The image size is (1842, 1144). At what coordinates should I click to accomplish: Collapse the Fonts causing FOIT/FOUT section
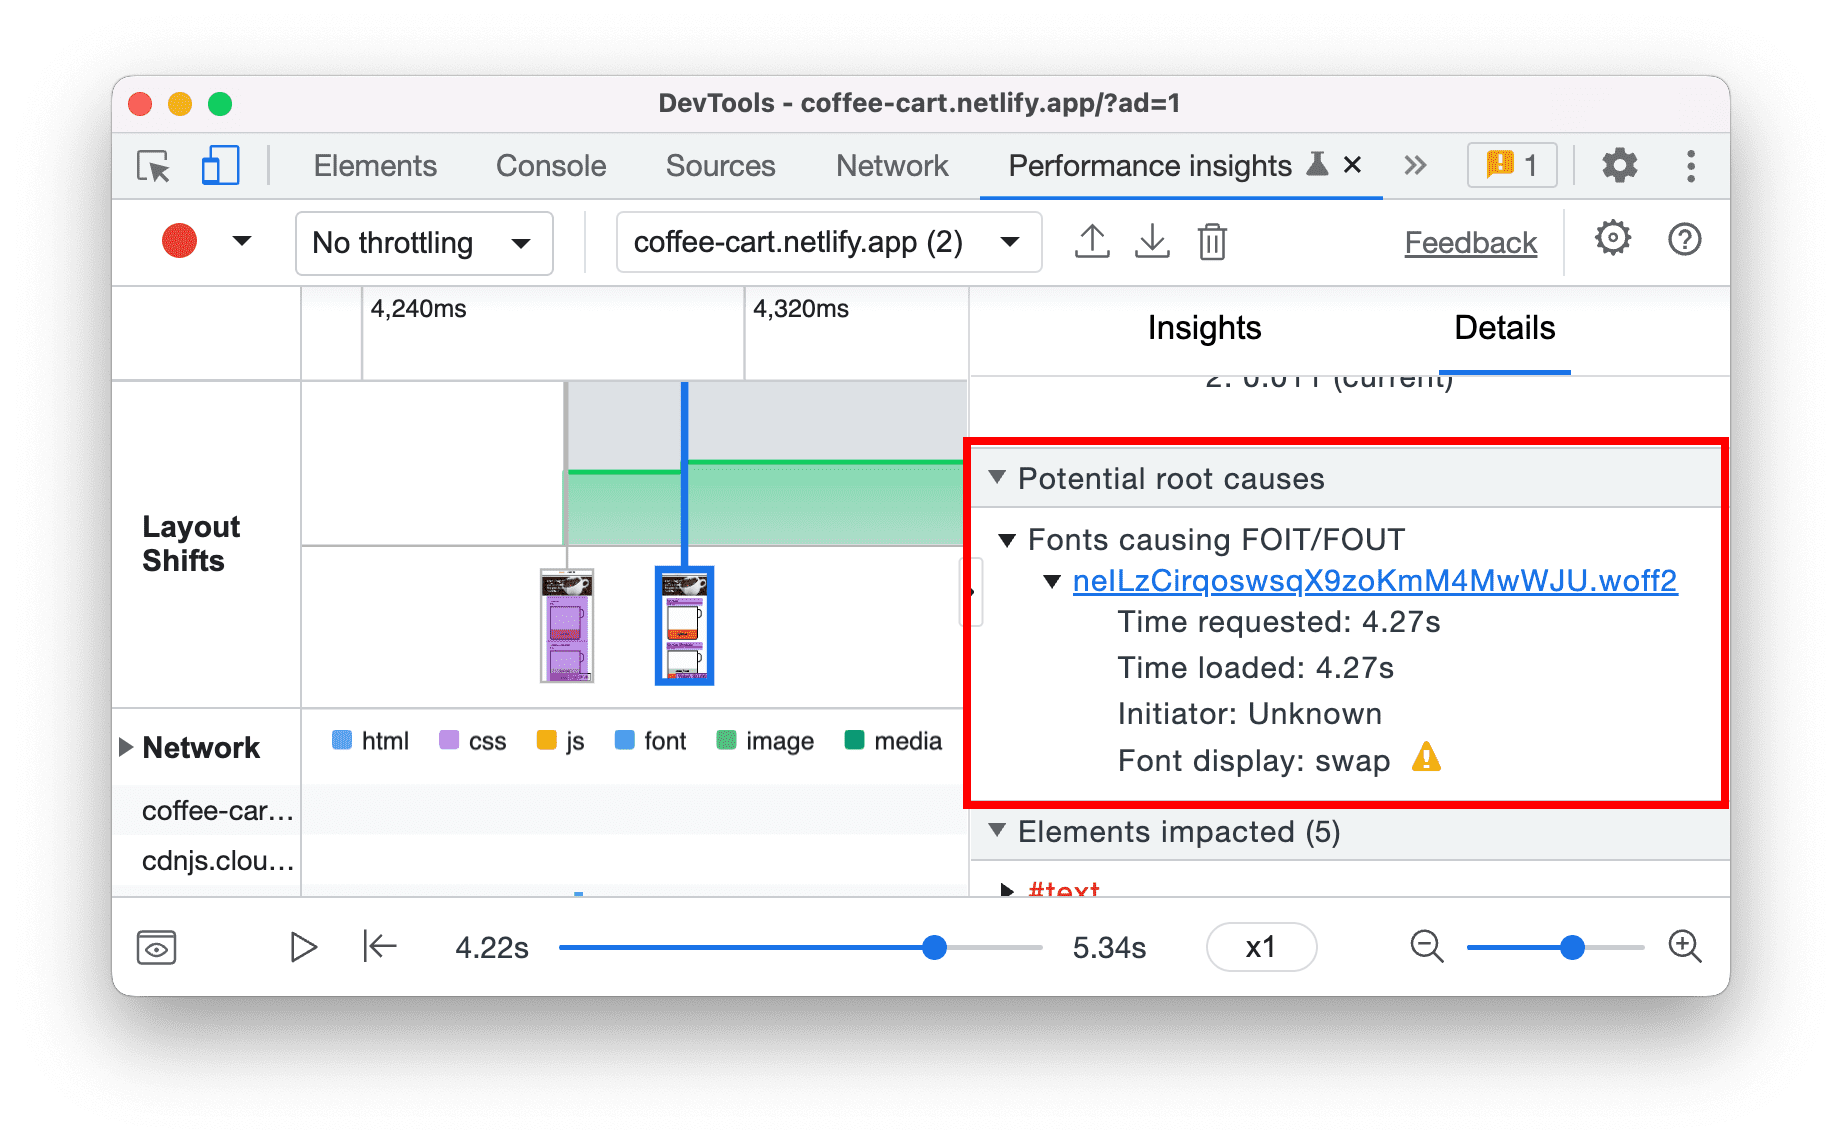pyautogui.click(x=1009, y=539)
